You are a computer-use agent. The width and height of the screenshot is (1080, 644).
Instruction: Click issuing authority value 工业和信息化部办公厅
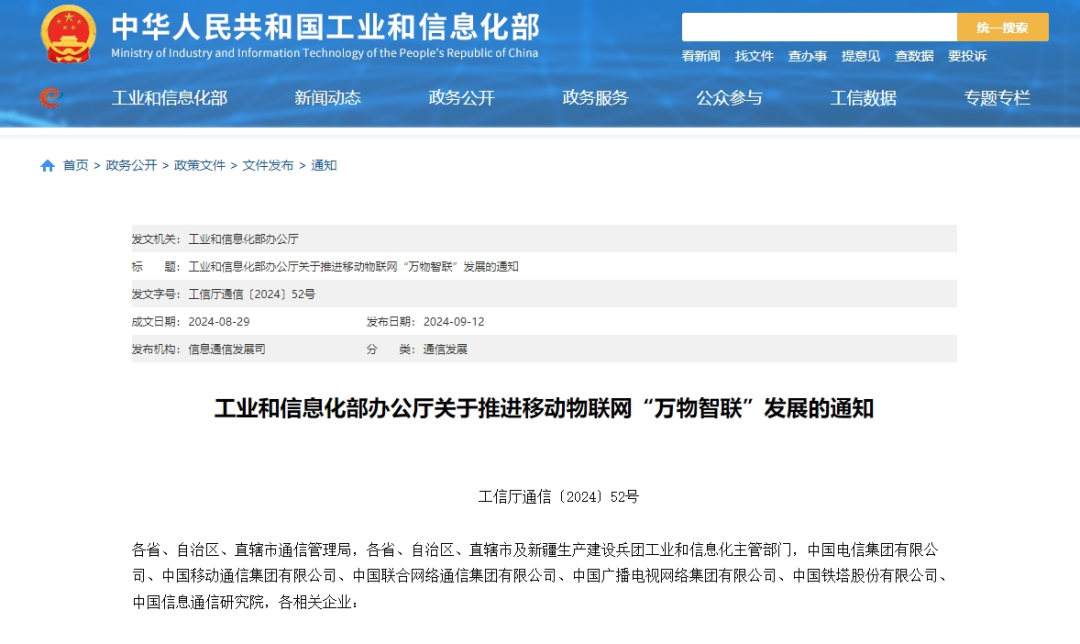pyautogui.click(x=243, y=239)
